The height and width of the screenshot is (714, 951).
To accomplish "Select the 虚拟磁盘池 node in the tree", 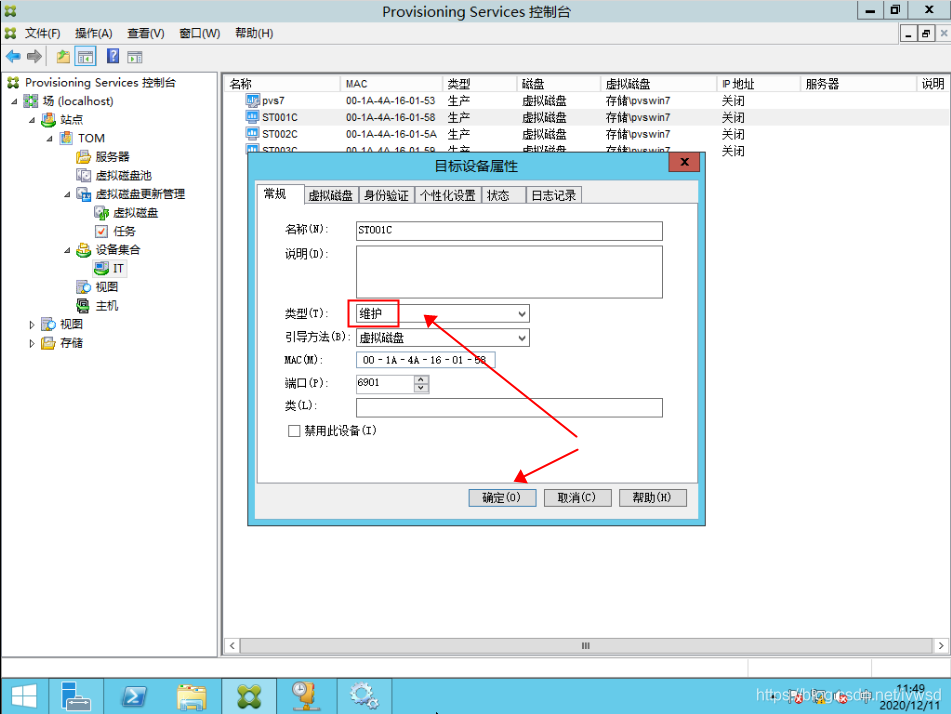I will (123, 175).
